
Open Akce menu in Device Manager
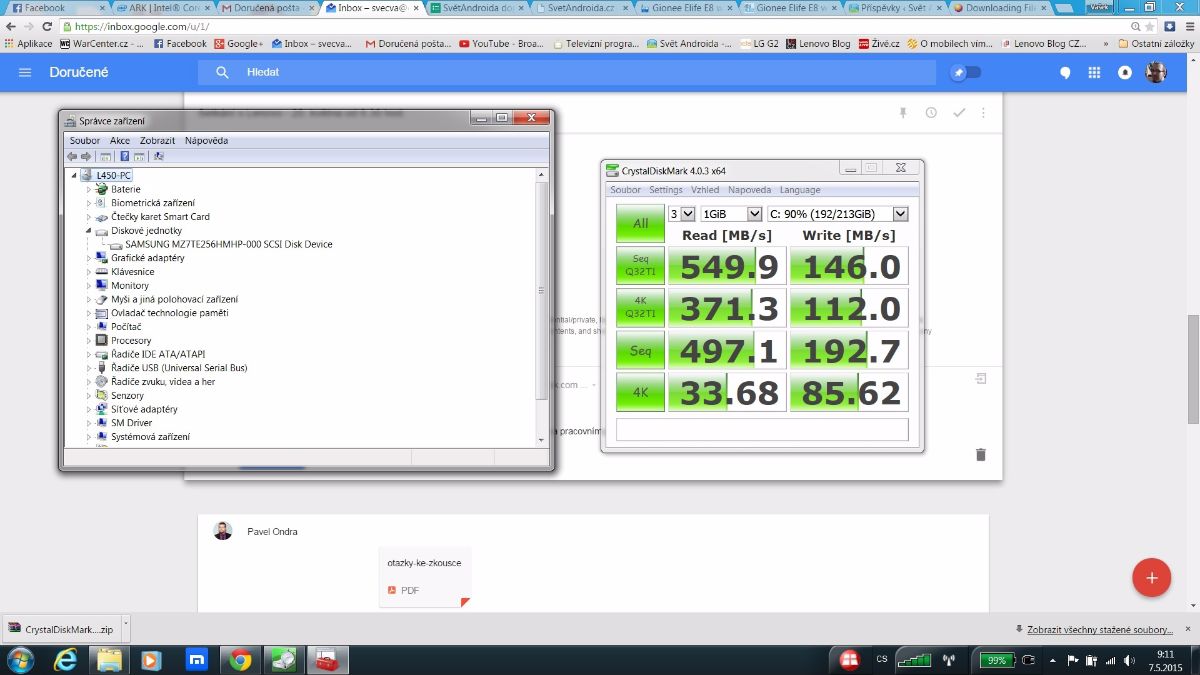120,141
